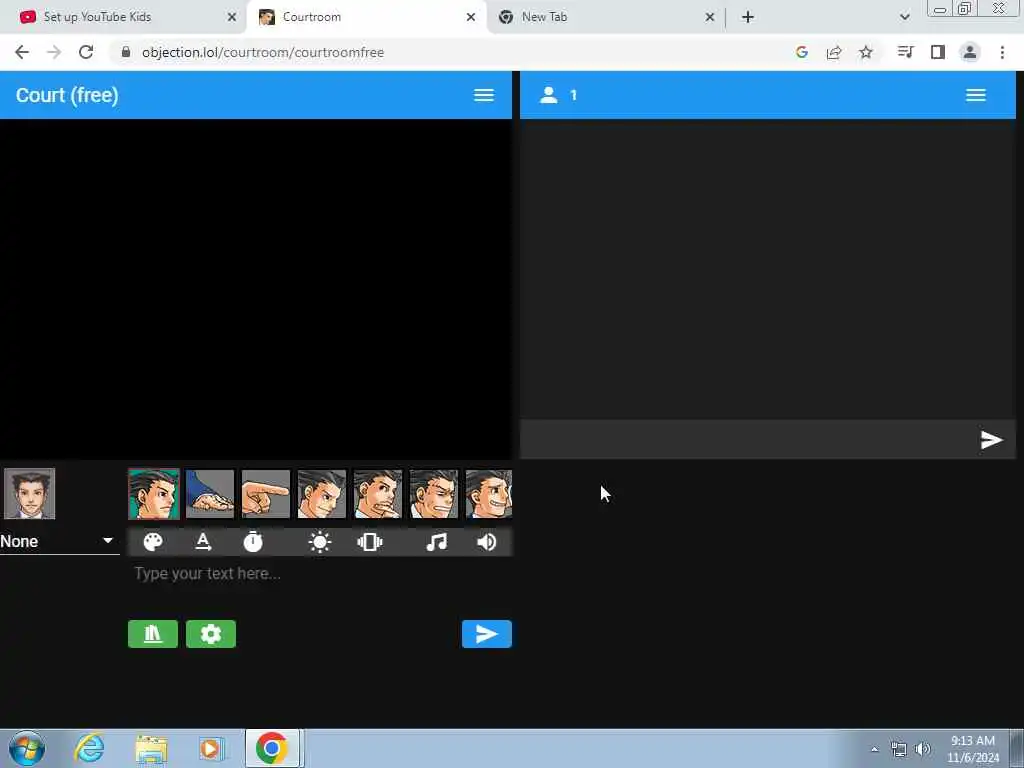The image size is (1024, 768).
Task: Open the text color palette icon
Action: (153, 542)
